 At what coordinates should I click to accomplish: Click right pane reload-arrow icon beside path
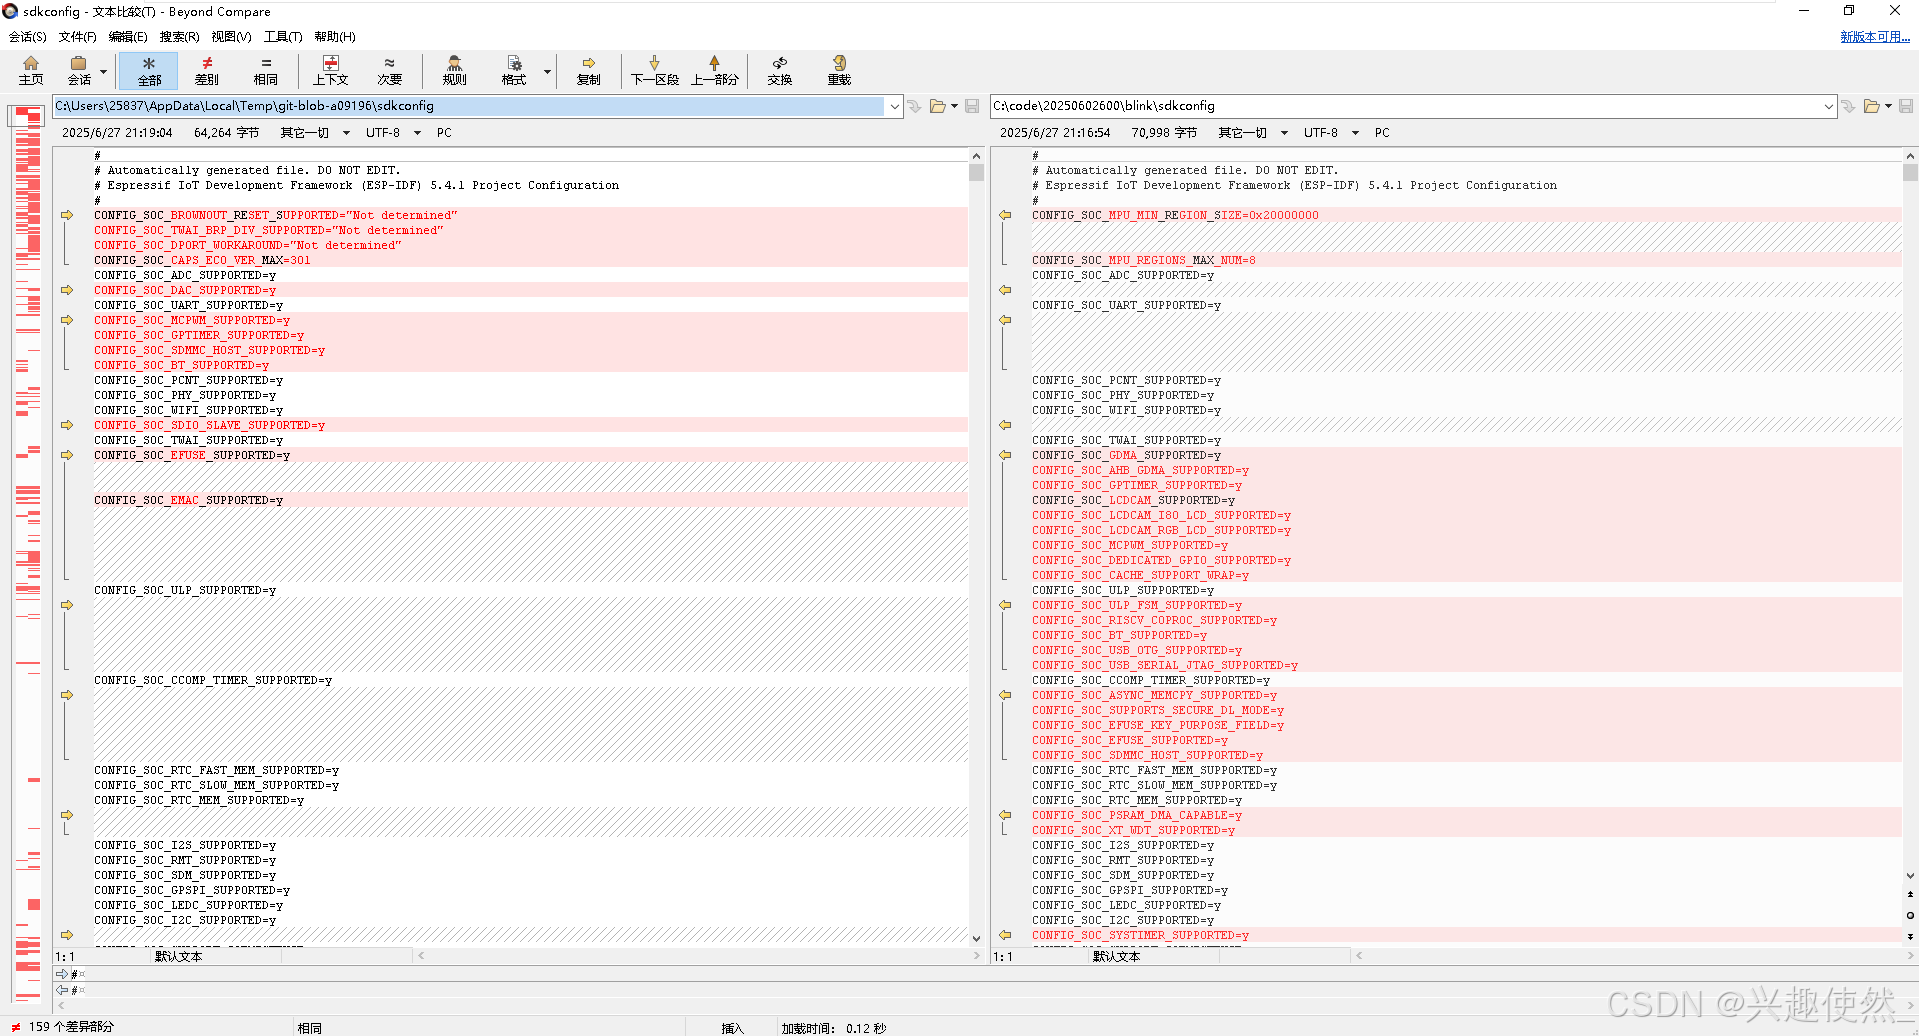[1848, 106]
